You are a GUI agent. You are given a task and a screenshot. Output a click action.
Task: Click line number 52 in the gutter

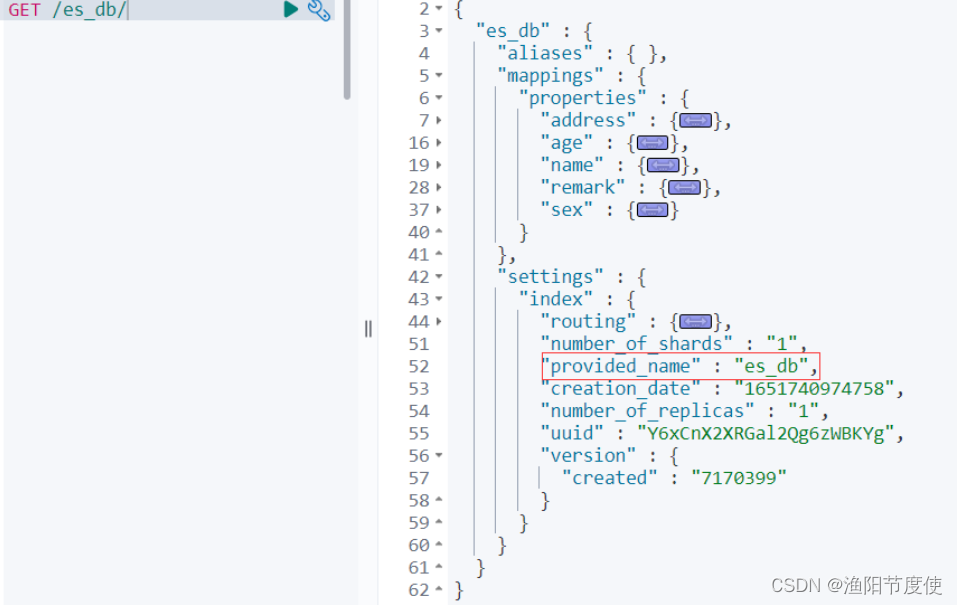(x=419, y=367)
